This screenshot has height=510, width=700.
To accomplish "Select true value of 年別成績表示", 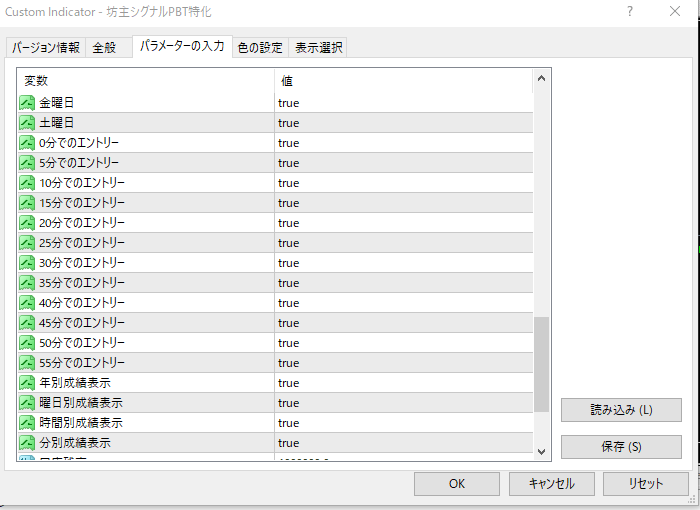I will click(x=288, y=383).
